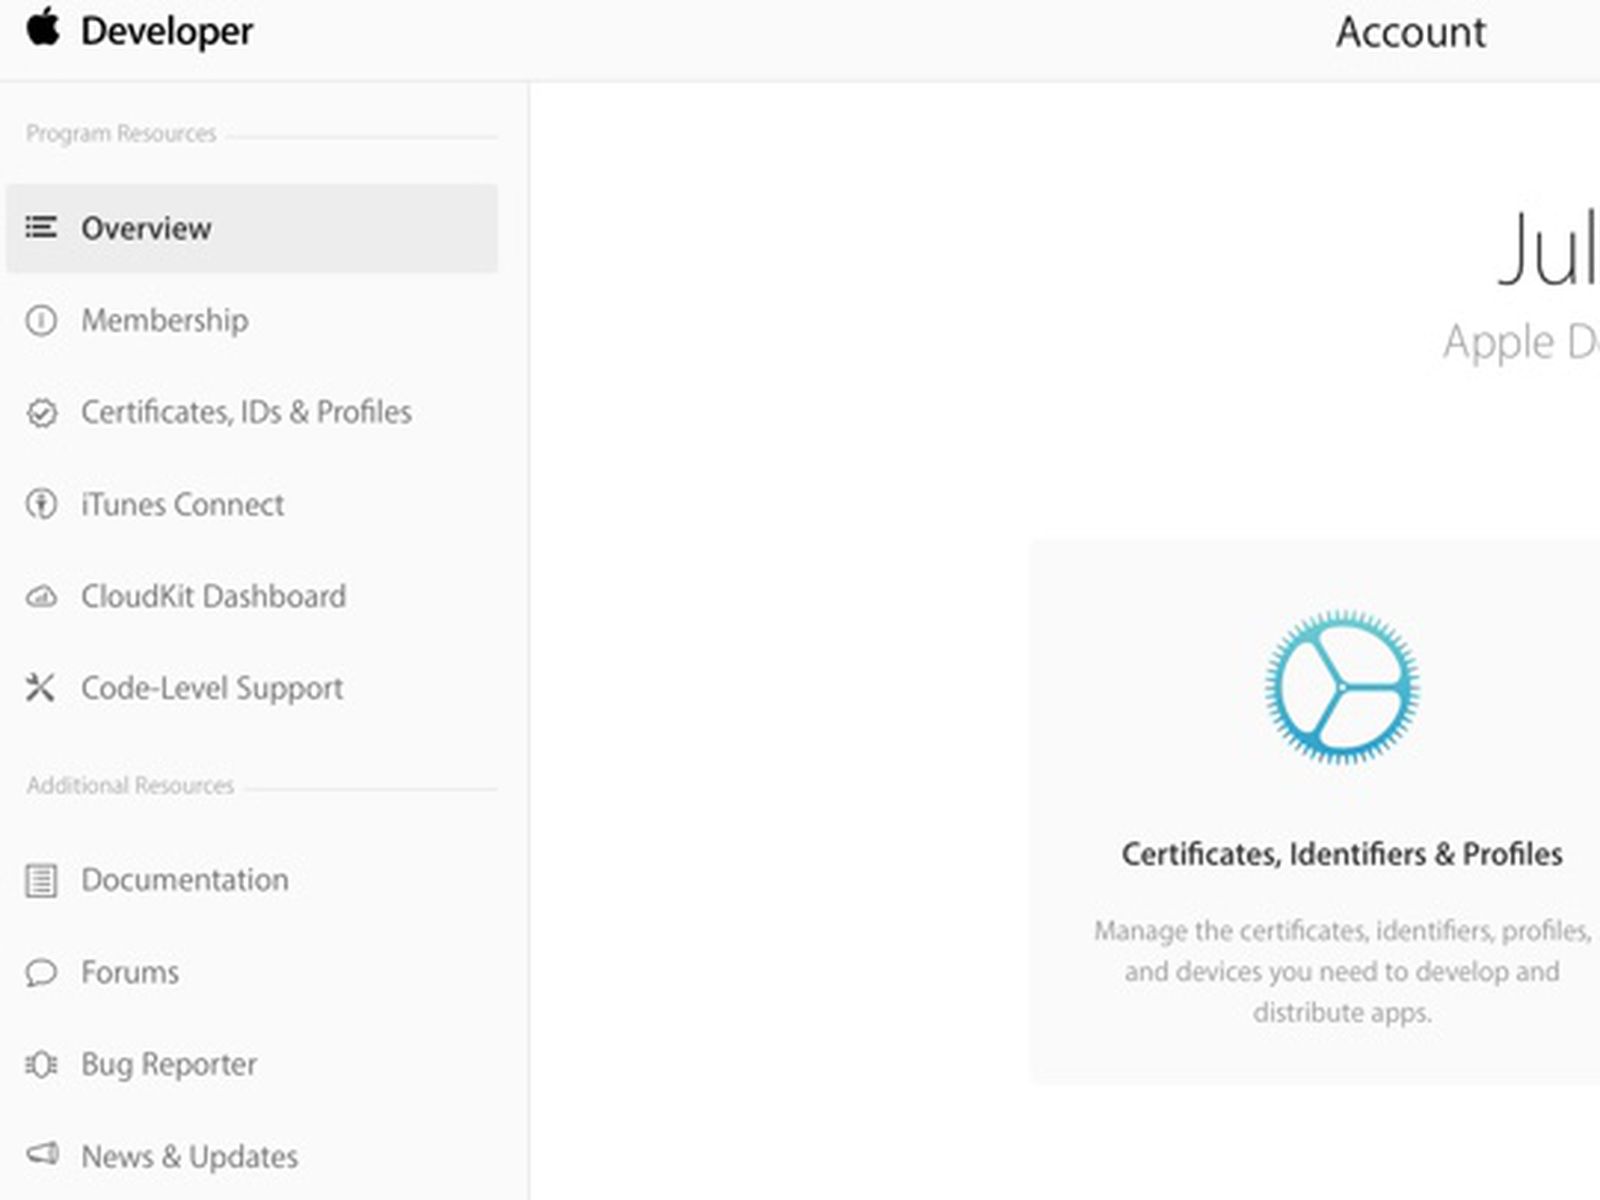
Task: Click the Program Resources section label
Action: coord(121,134)
